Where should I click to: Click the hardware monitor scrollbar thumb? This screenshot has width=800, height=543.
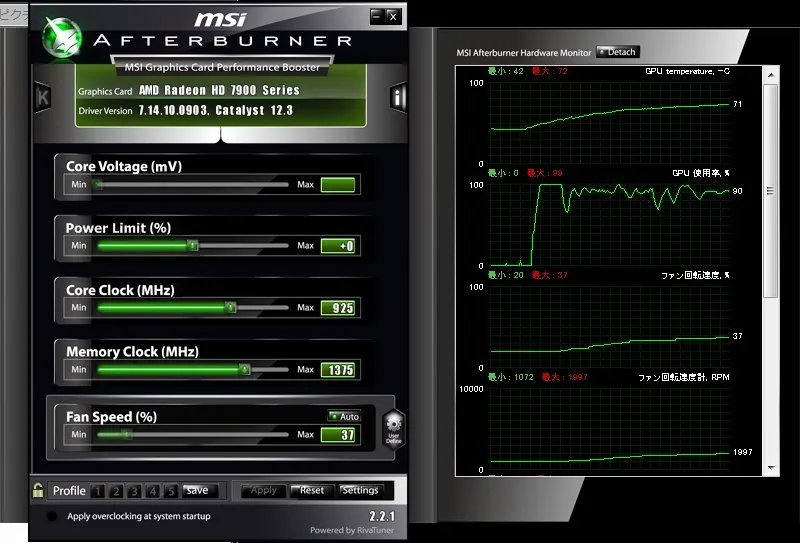point(771,191)
